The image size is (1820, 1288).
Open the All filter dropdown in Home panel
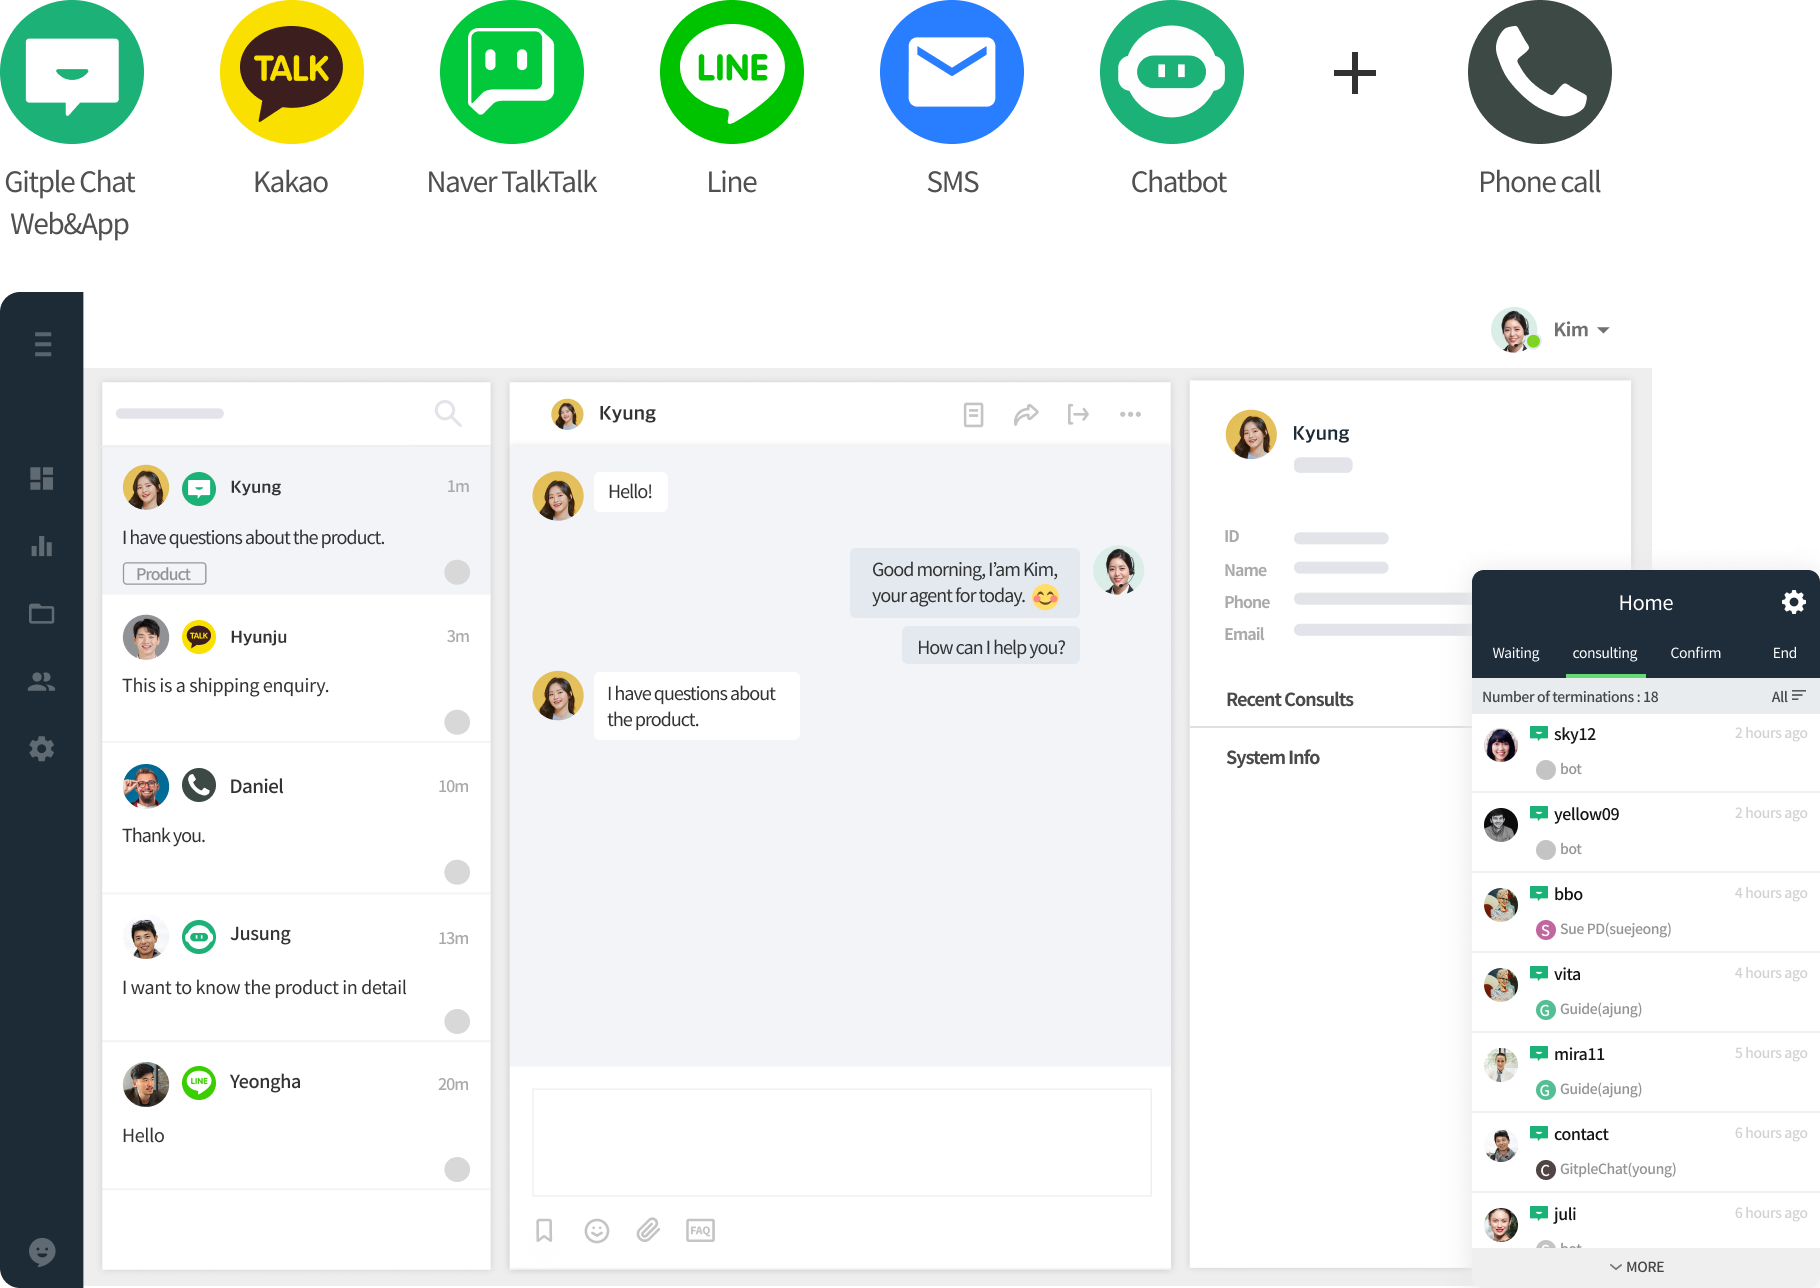coord(1788,697)
